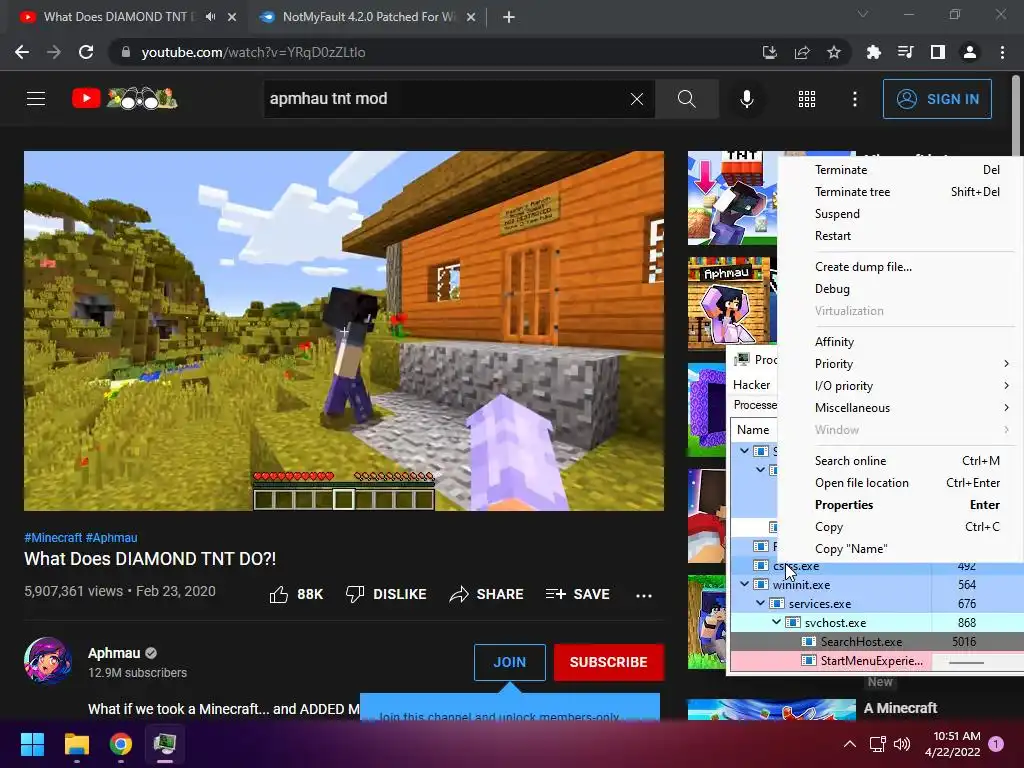Screen dimensions: 1024x768
Task: Open a new browser tab with plus
Action: pyautogui.click(x=509, y=17)
